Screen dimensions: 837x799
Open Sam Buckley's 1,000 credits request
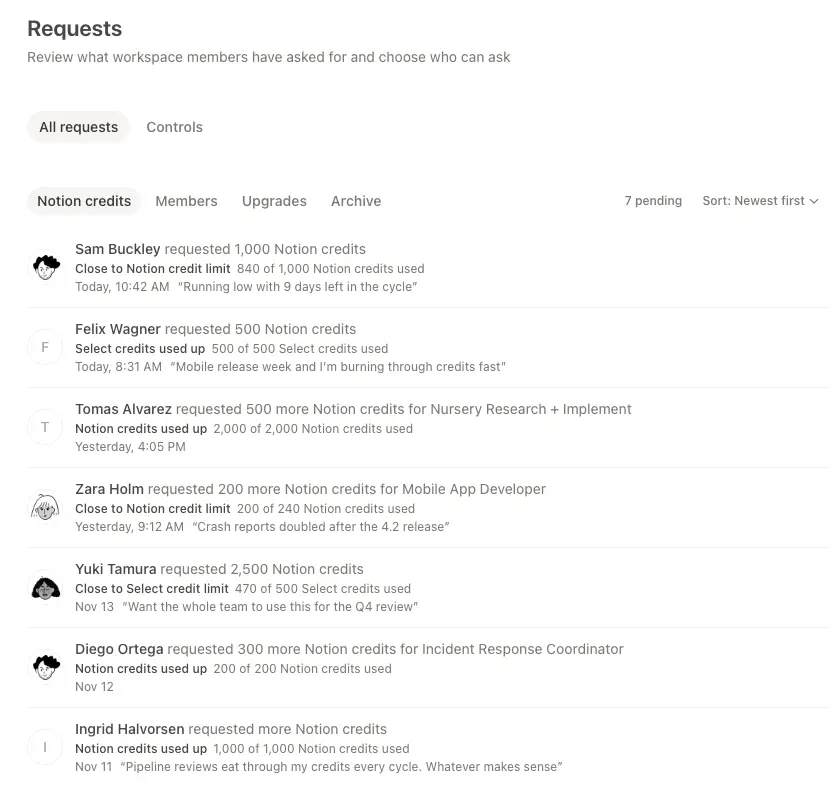click(428, 267)
